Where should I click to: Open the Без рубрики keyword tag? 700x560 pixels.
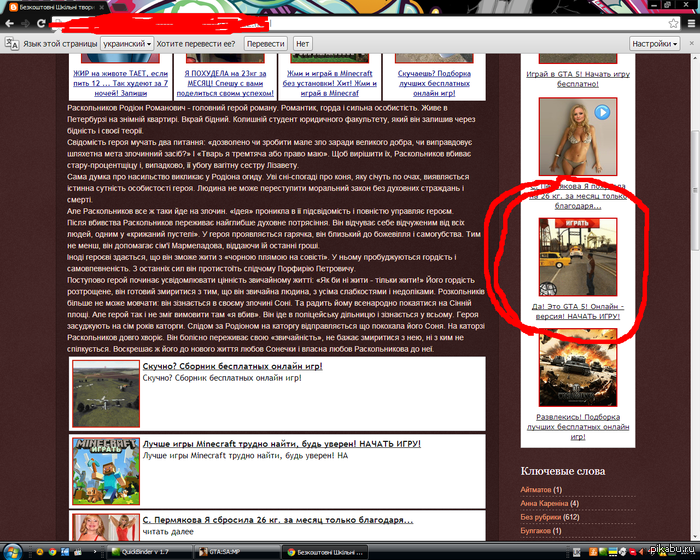(541, 517)
